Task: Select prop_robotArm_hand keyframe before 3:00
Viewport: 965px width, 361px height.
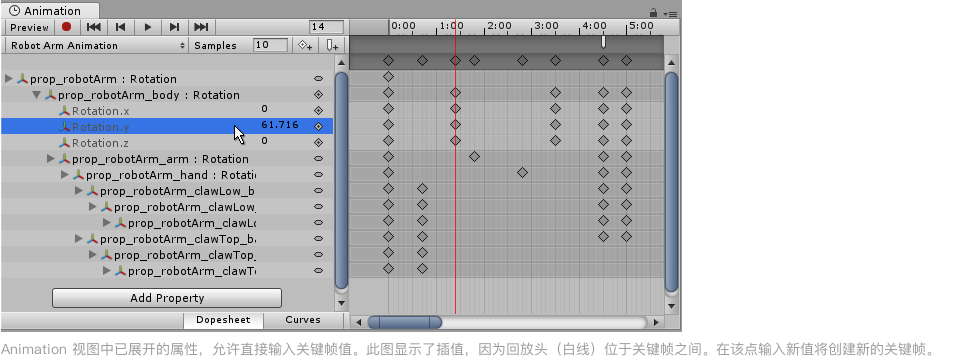Action: 522,173
